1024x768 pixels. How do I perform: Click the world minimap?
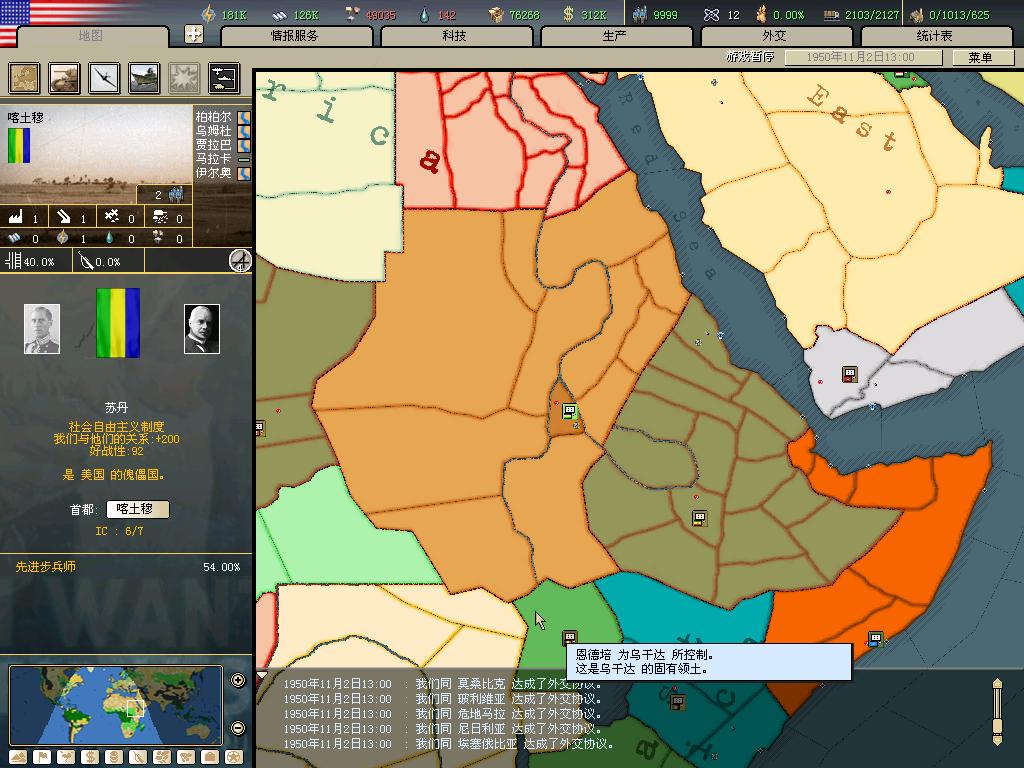(115, 705)
